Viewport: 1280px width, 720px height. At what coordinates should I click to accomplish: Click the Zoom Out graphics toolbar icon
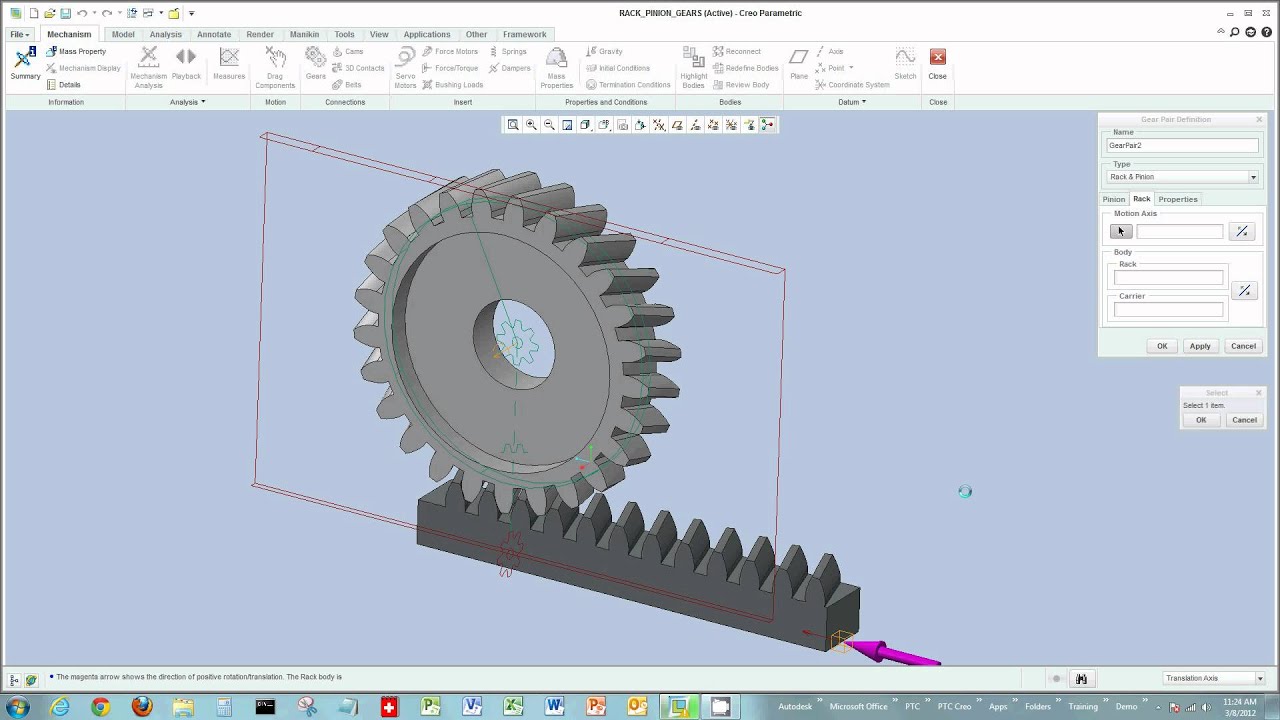pyautogui.click(x=549, y=125)
